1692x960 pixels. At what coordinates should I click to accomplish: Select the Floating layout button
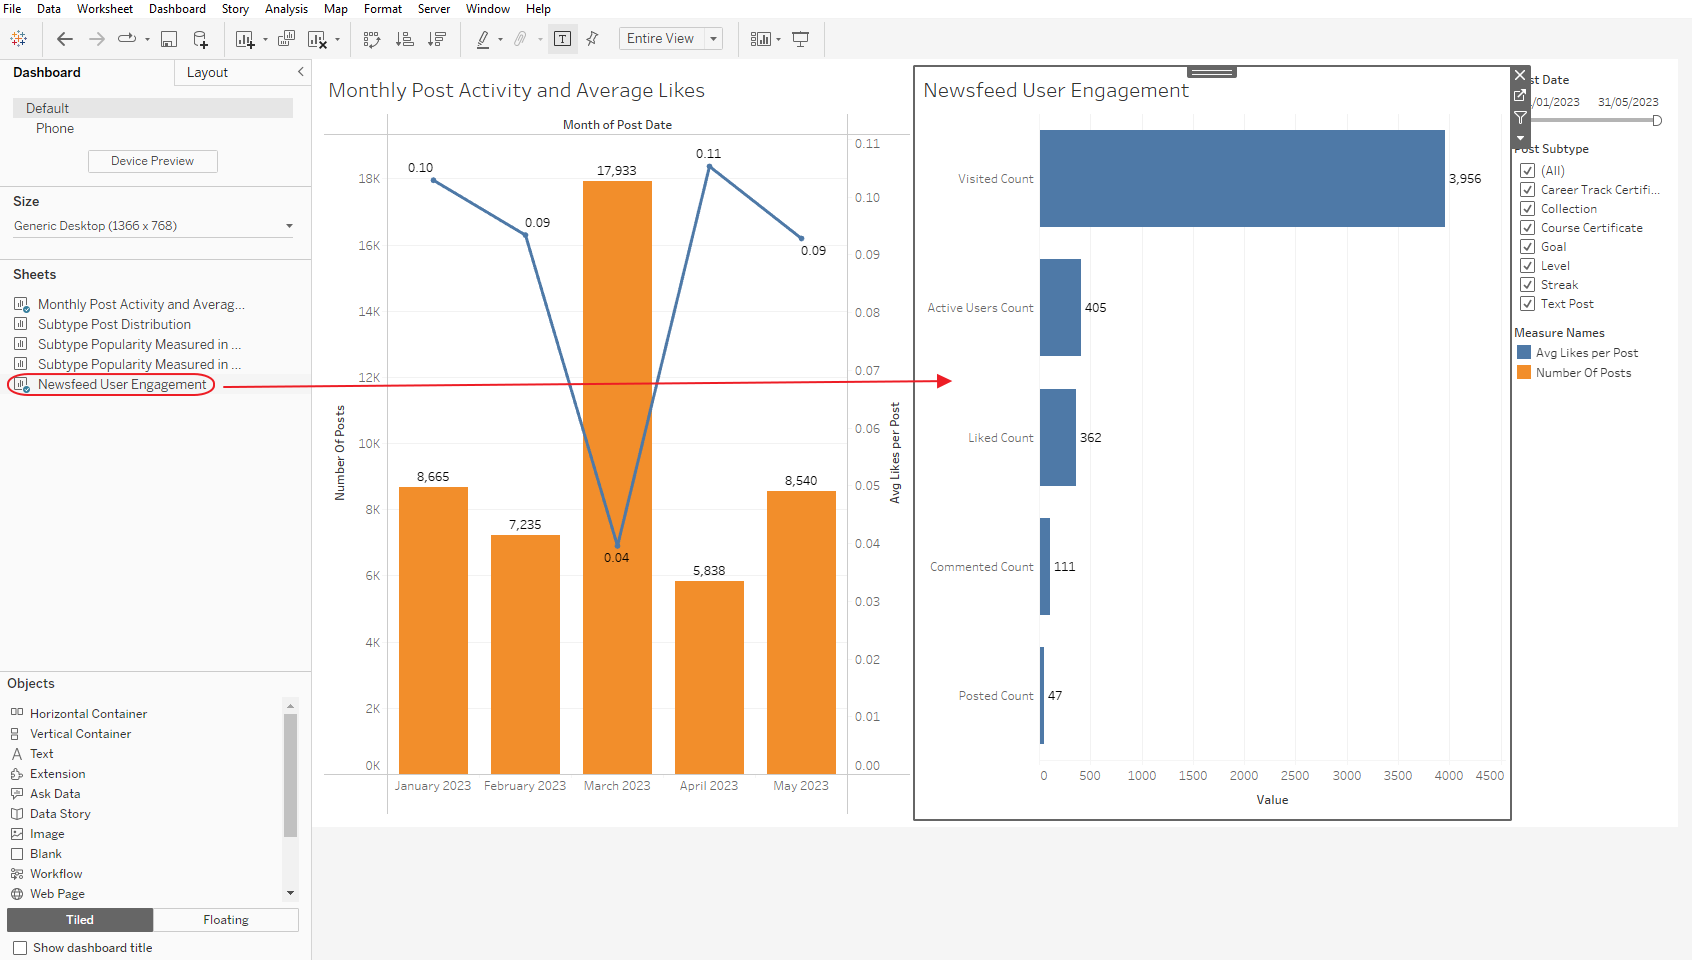click(x=226, y=920)
